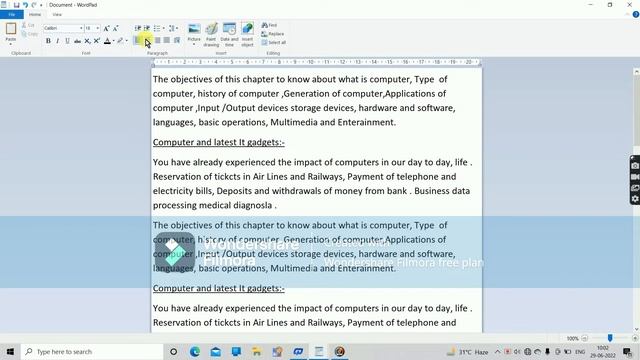The image size is (640, 360).
Task: Justify the paragraph text
Action: click(167, 40)
